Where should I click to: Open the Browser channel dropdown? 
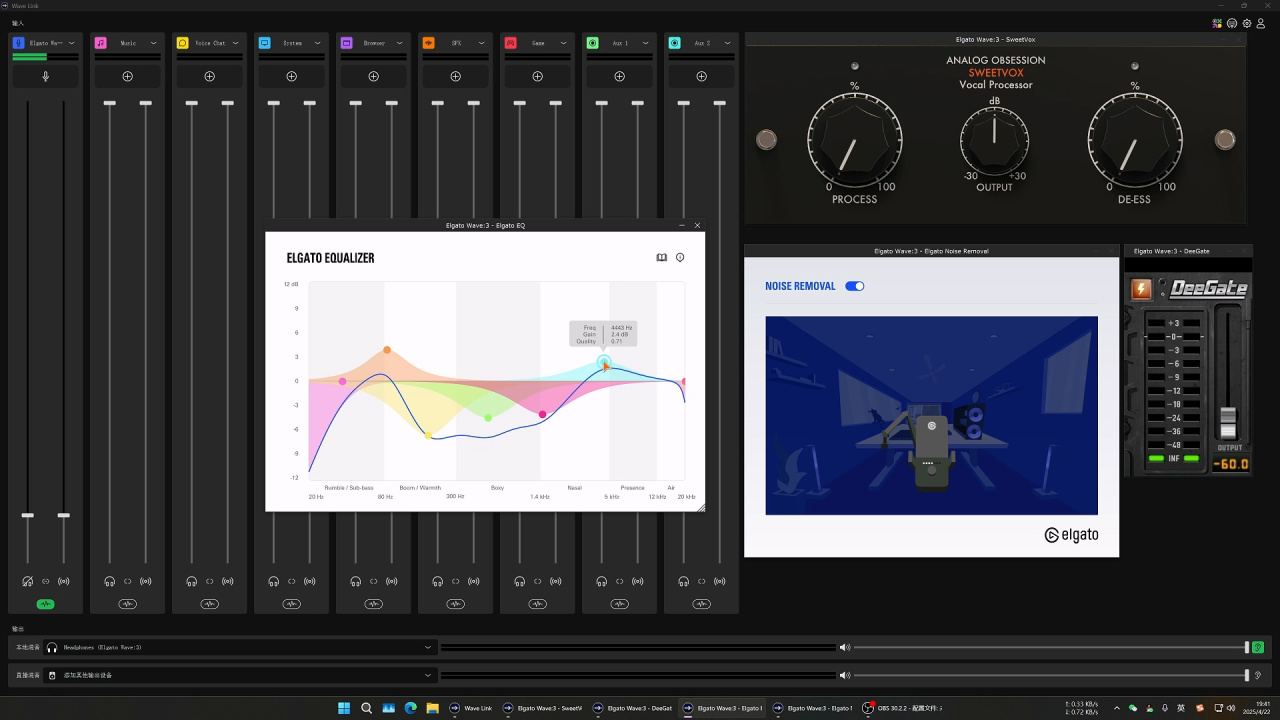click(x=399, y=43)
